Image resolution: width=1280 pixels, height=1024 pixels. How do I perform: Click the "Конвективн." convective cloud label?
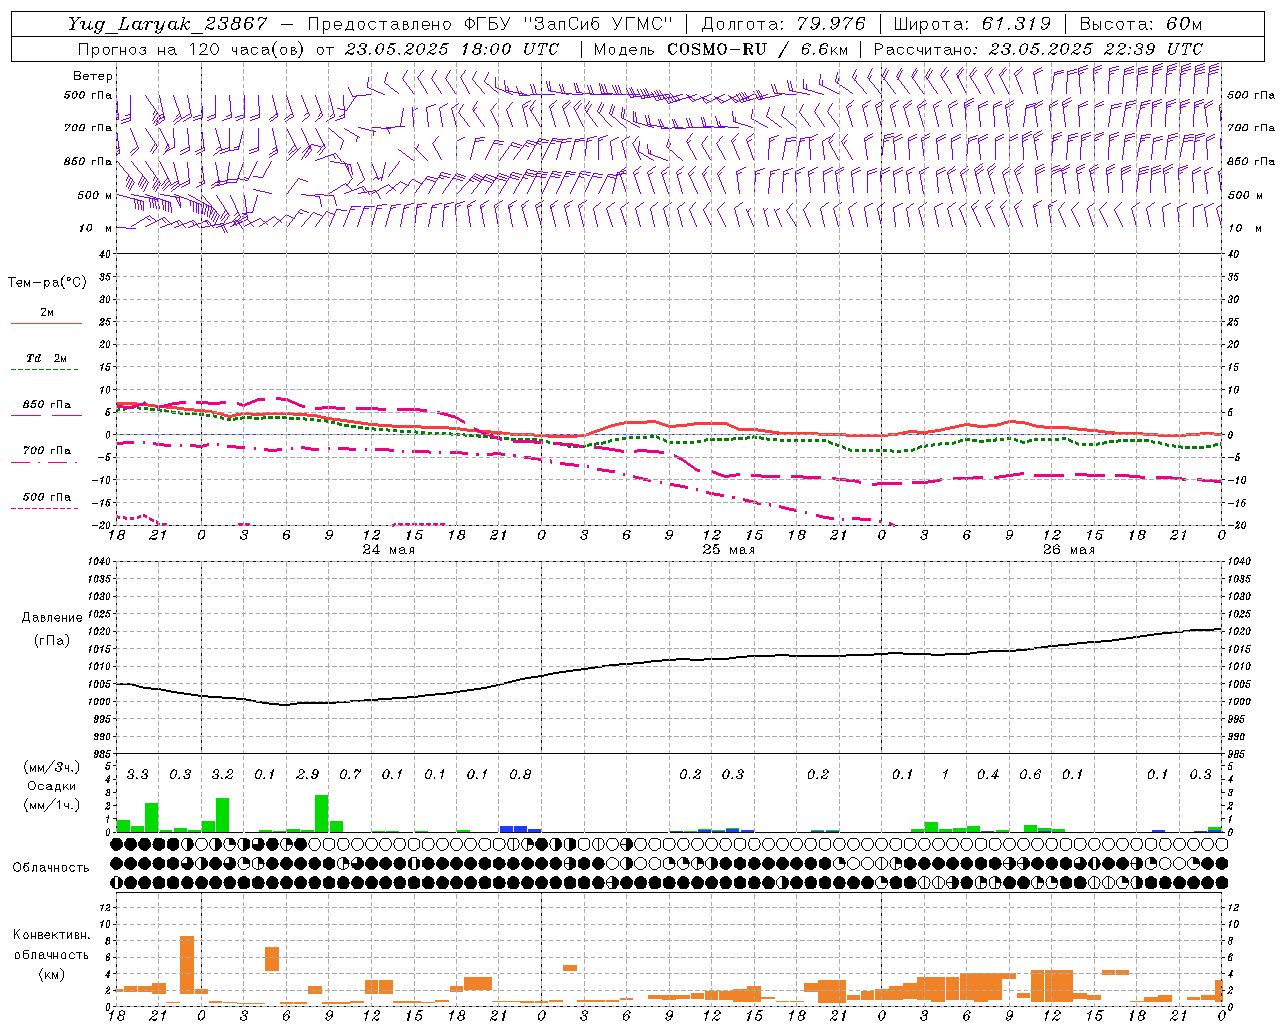pyautogui.click(x=51, y=935)
